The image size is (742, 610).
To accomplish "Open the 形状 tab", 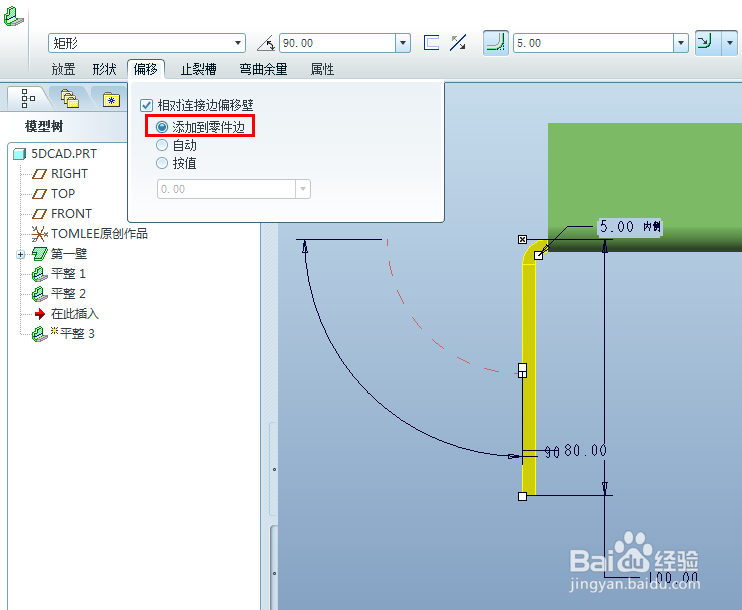I will pyautogui.click(x=105, y=70).
